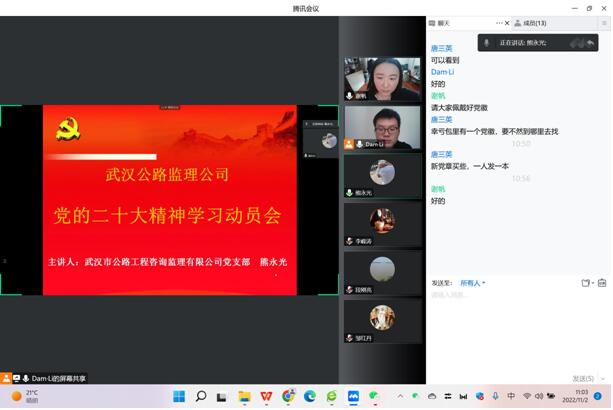Close the chat (聊天) panel
The height and width of the screenshot is (410, 613).
click(x=507, y=23)
